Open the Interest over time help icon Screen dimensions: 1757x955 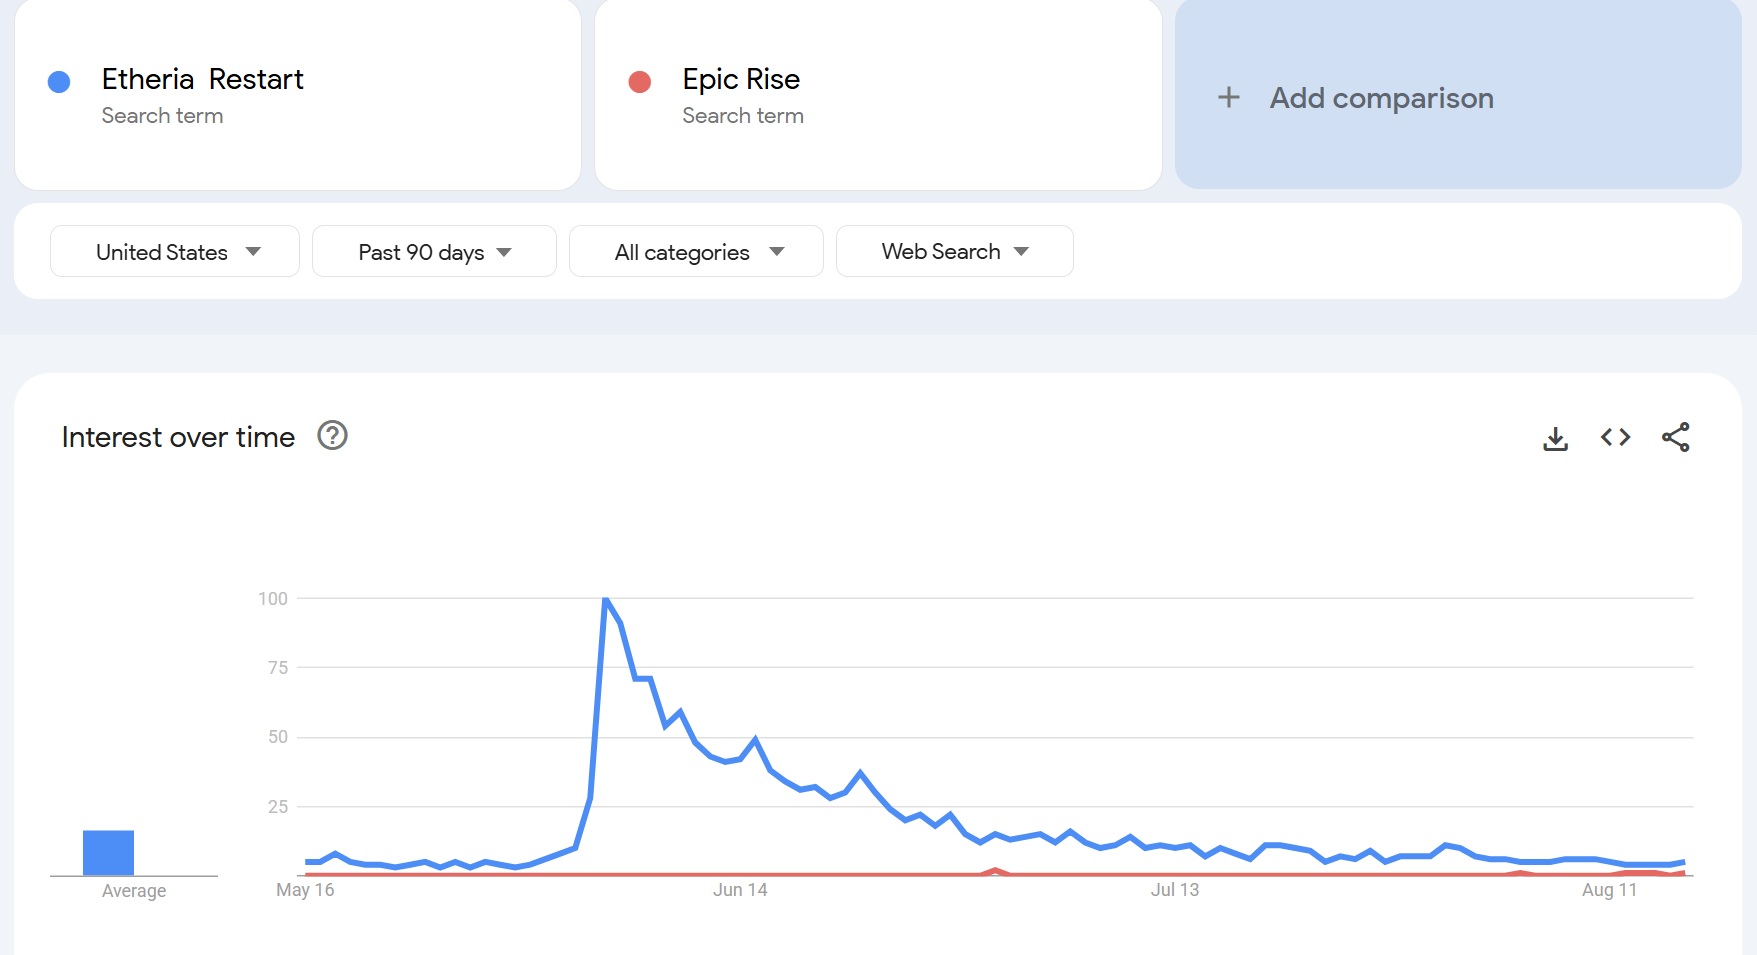332,436
